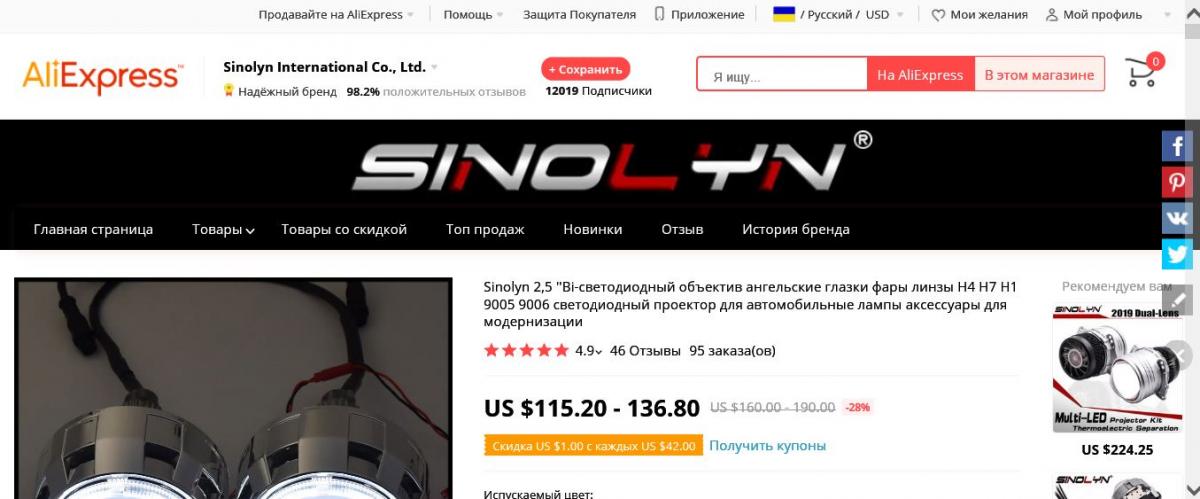Viewport: 1200px width, 499px height.
Task: Share on Facebook icon
Action: 1177,146
